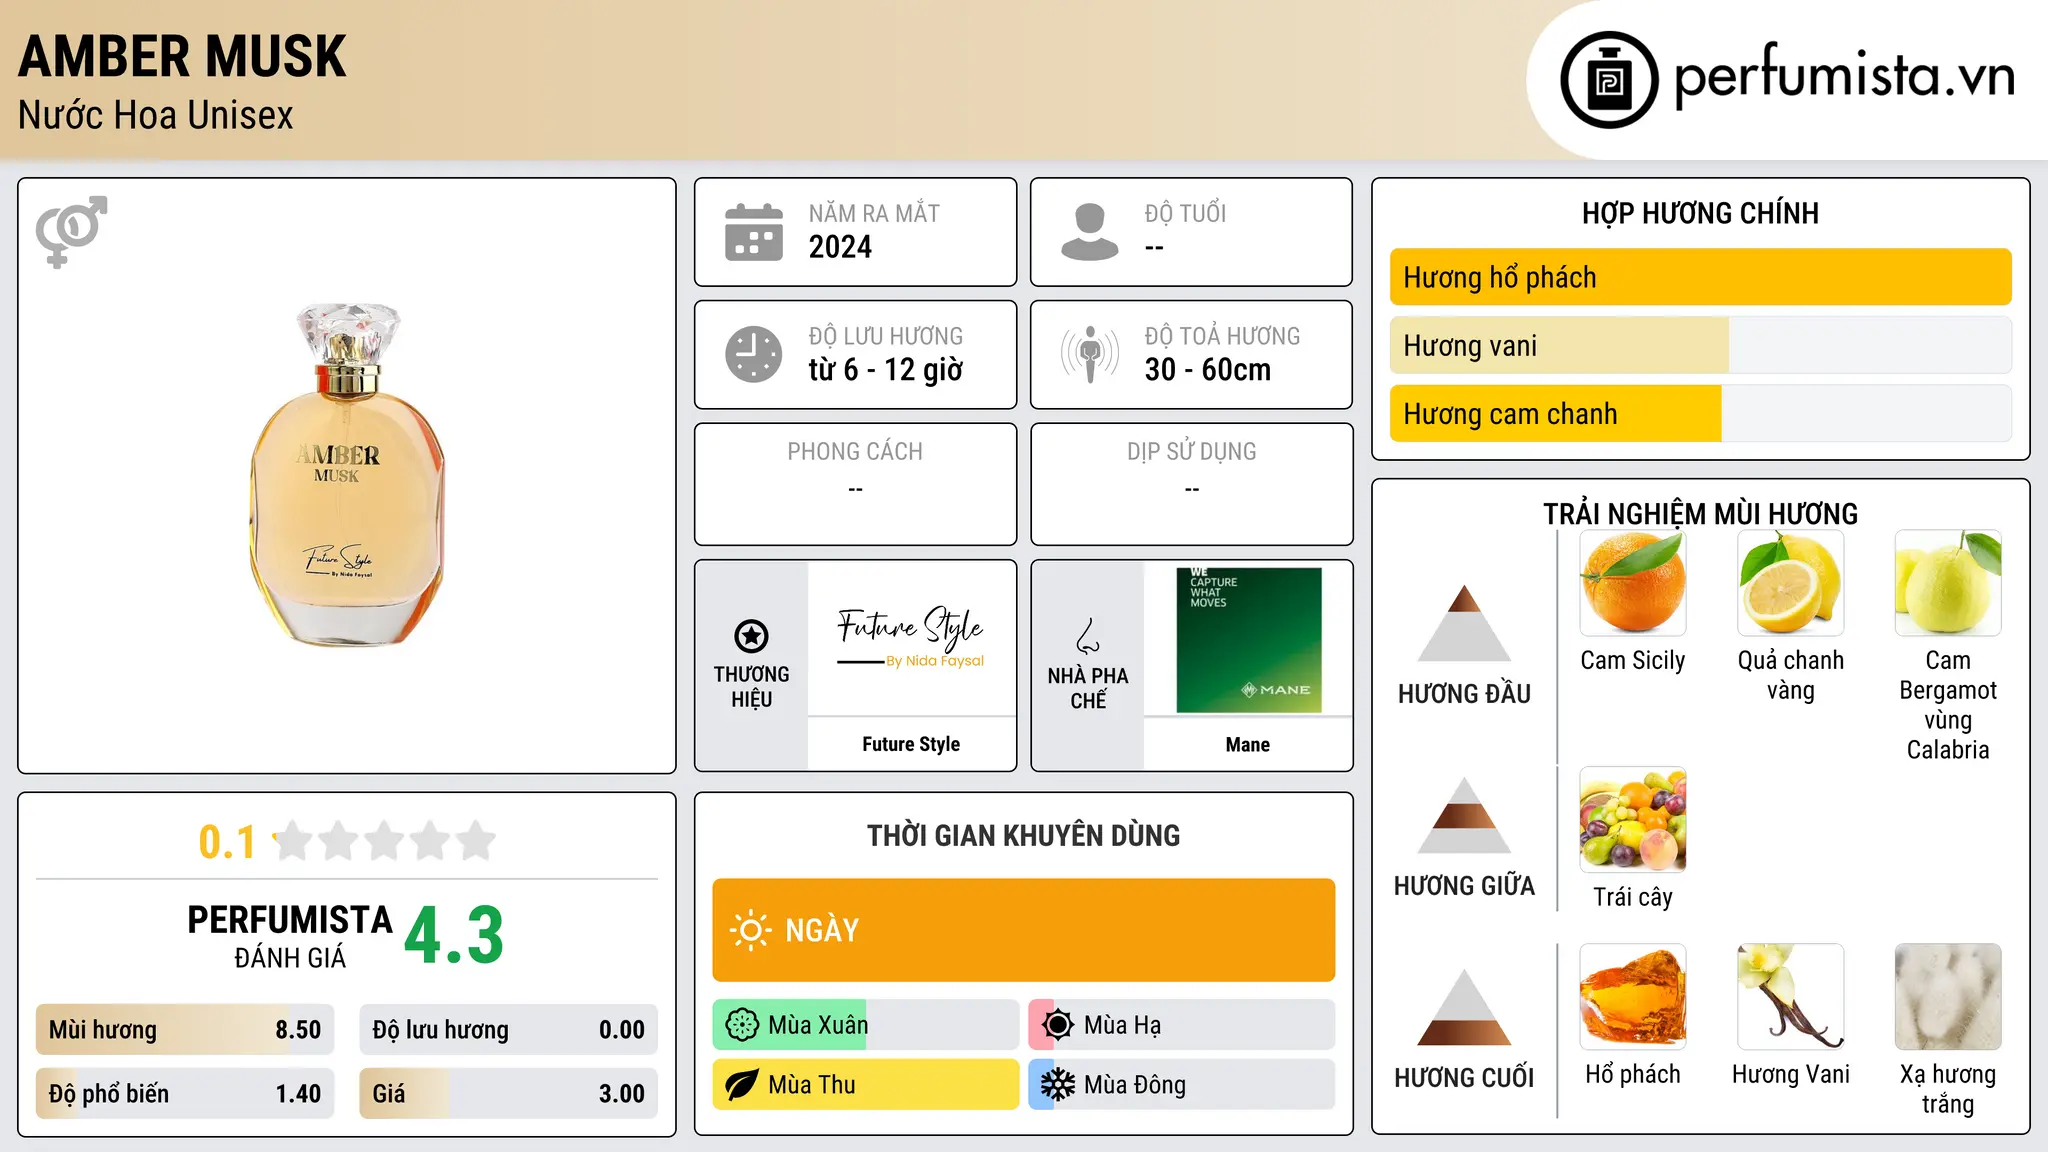Click the Mùa Thu season bar

click(x=866, y=1085)
